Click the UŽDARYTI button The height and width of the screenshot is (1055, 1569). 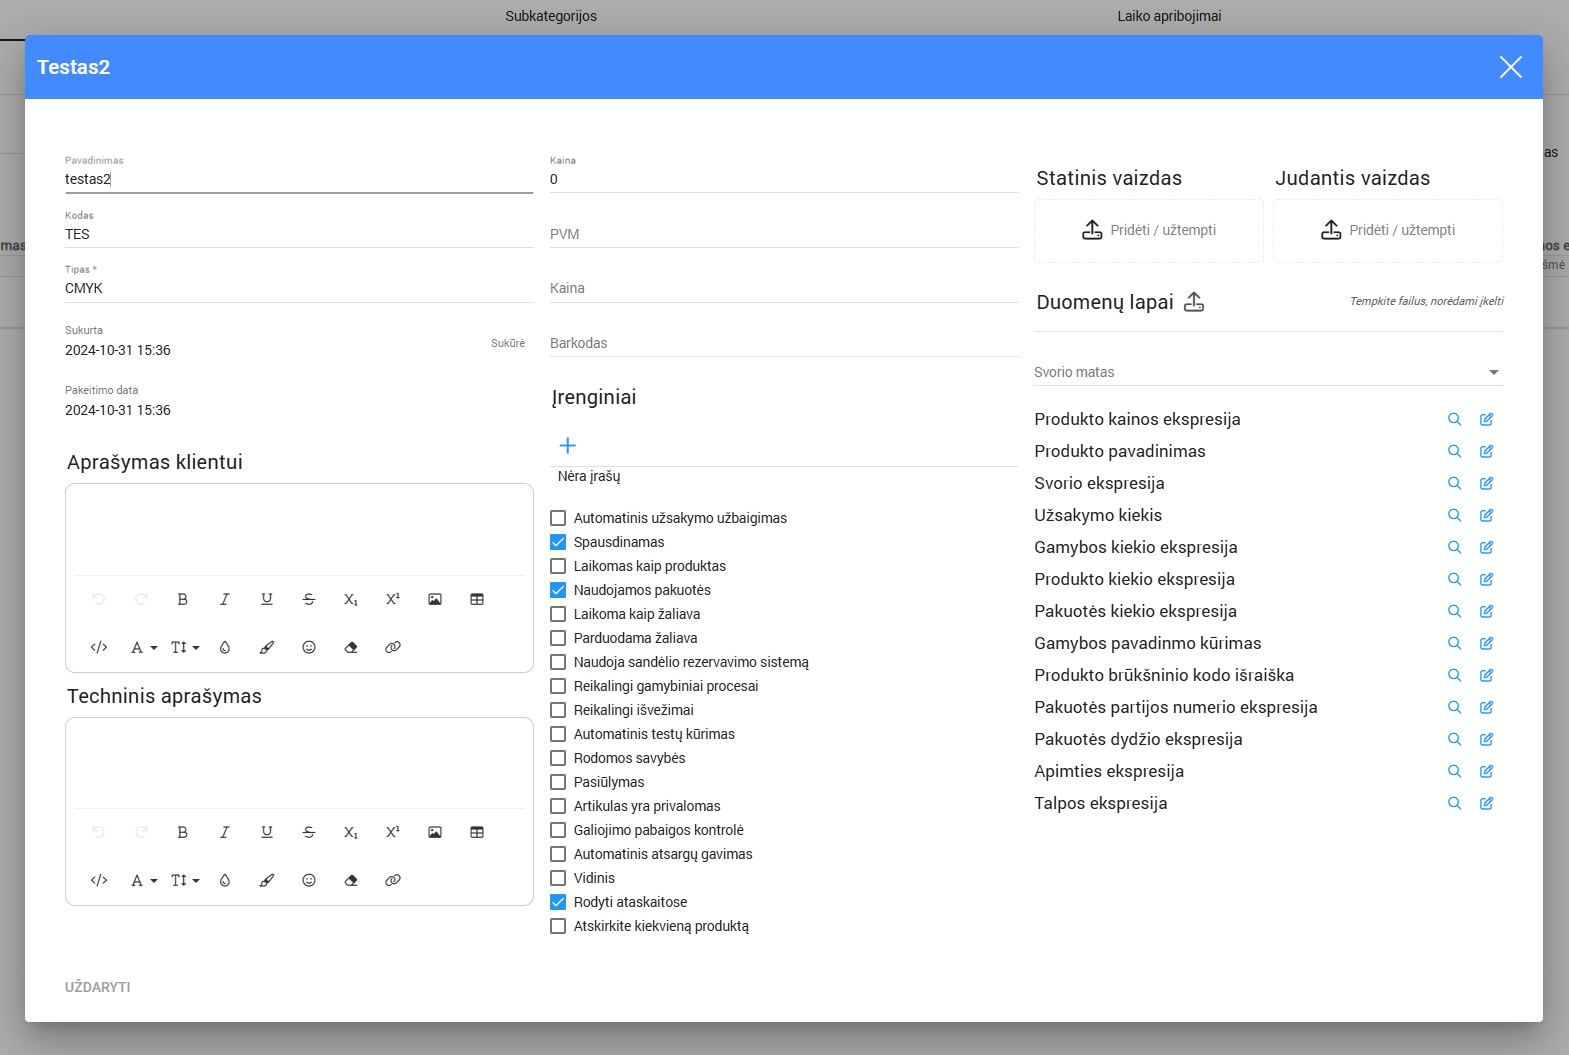(x=98, y=987)
